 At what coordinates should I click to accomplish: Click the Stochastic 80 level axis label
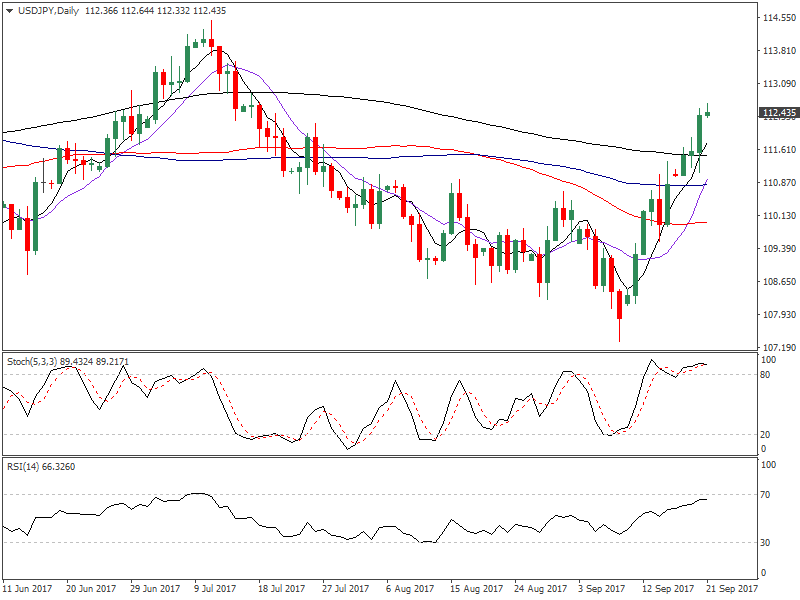click(768, 375)
